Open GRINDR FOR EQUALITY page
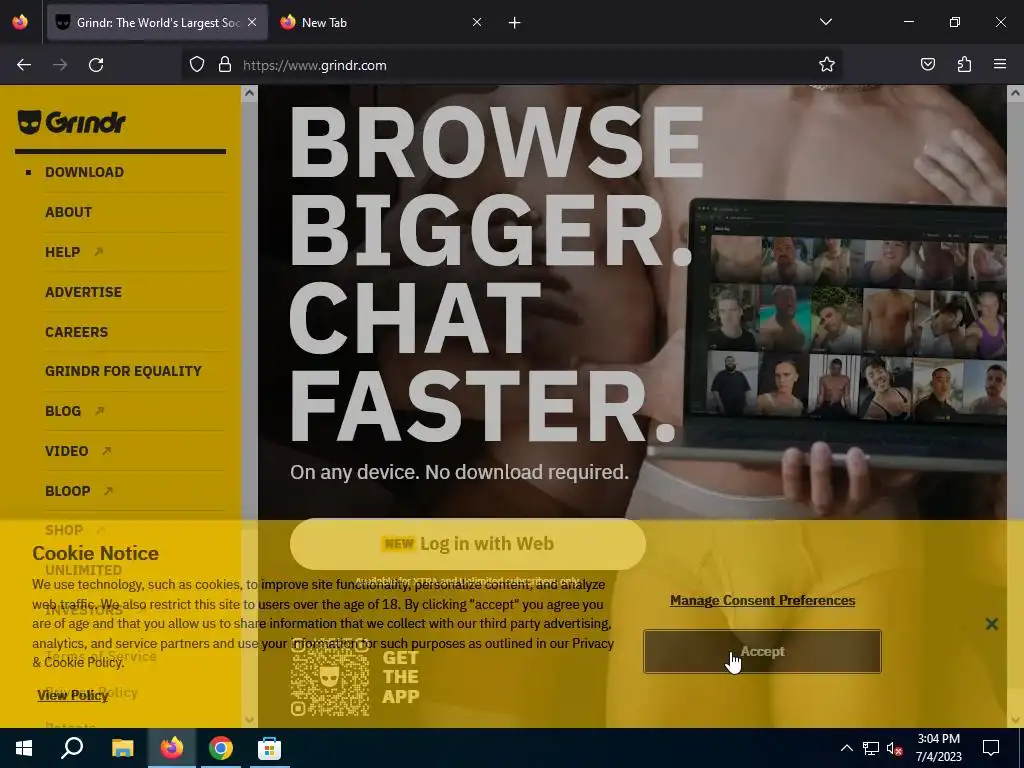The image size is (1024, 768). [123, 371]
